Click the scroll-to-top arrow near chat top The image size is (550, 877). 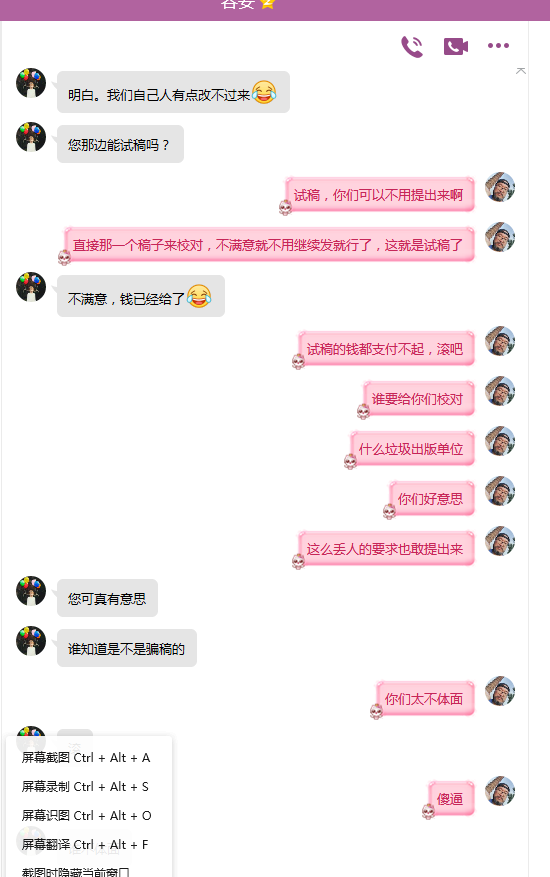coord(521,71)
